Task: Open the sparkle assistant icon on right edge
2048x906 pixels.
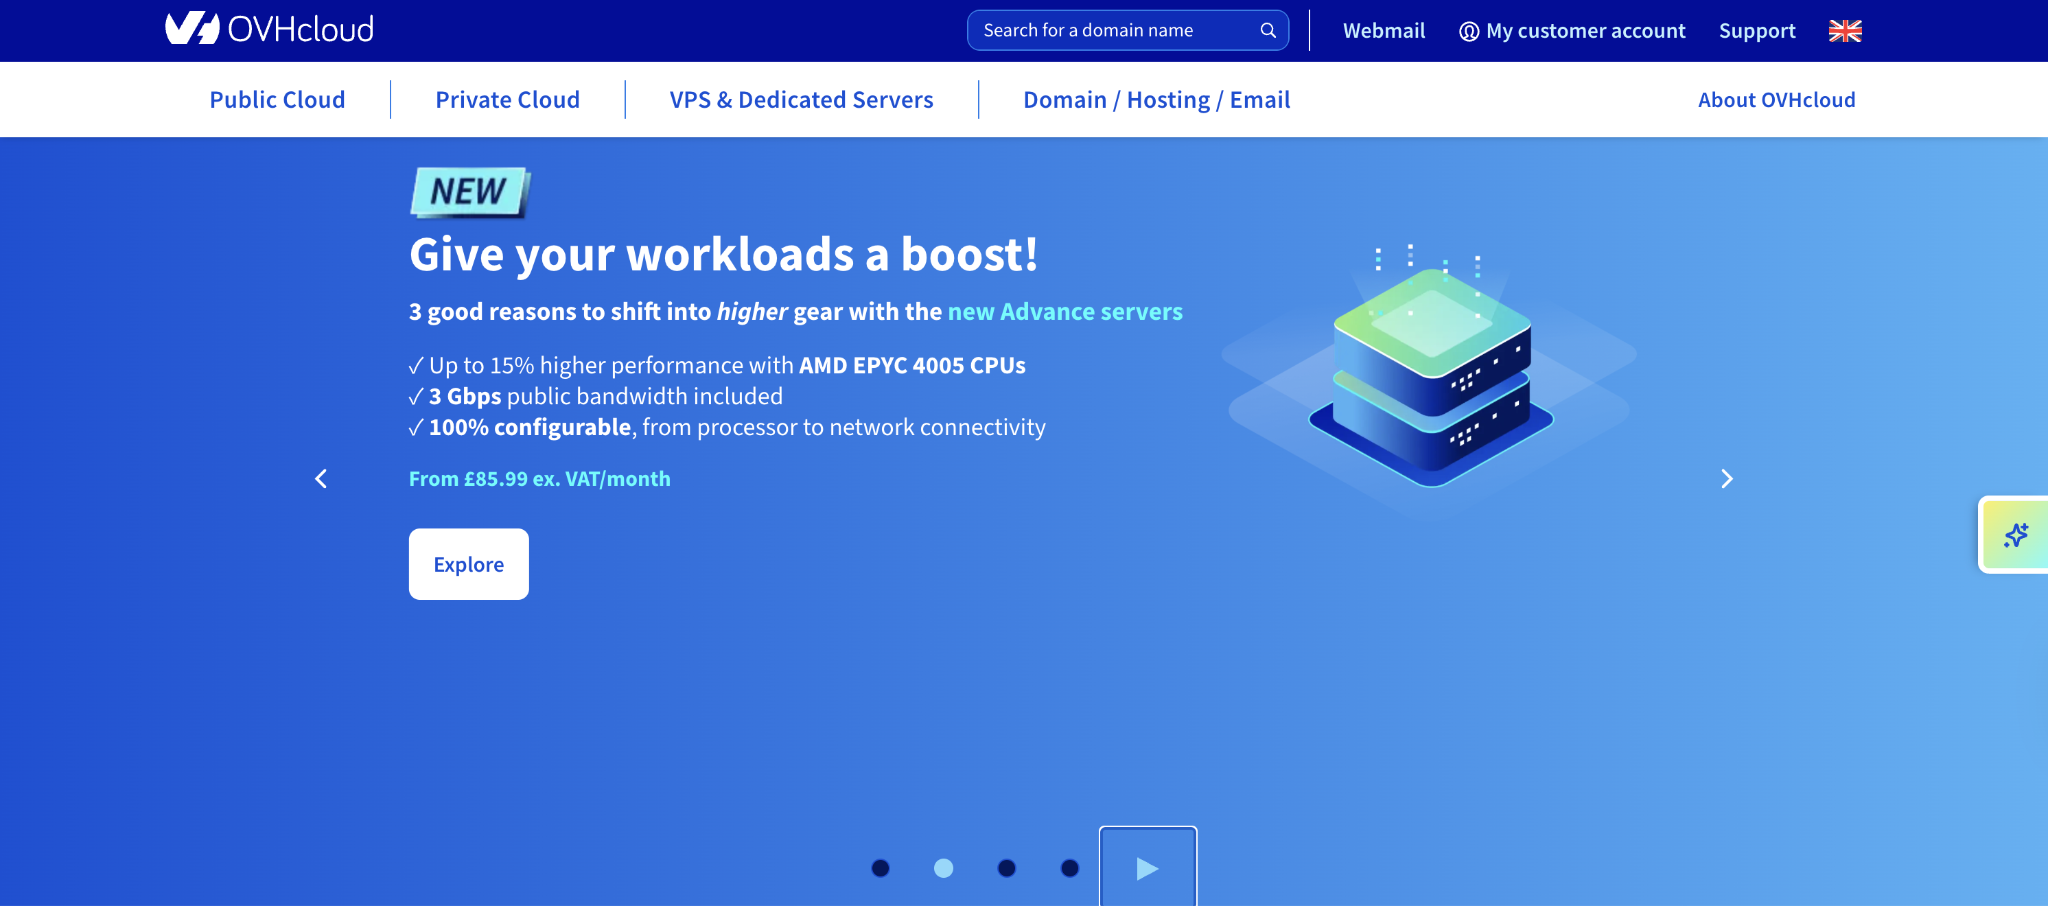Action: pos(2018,535)
